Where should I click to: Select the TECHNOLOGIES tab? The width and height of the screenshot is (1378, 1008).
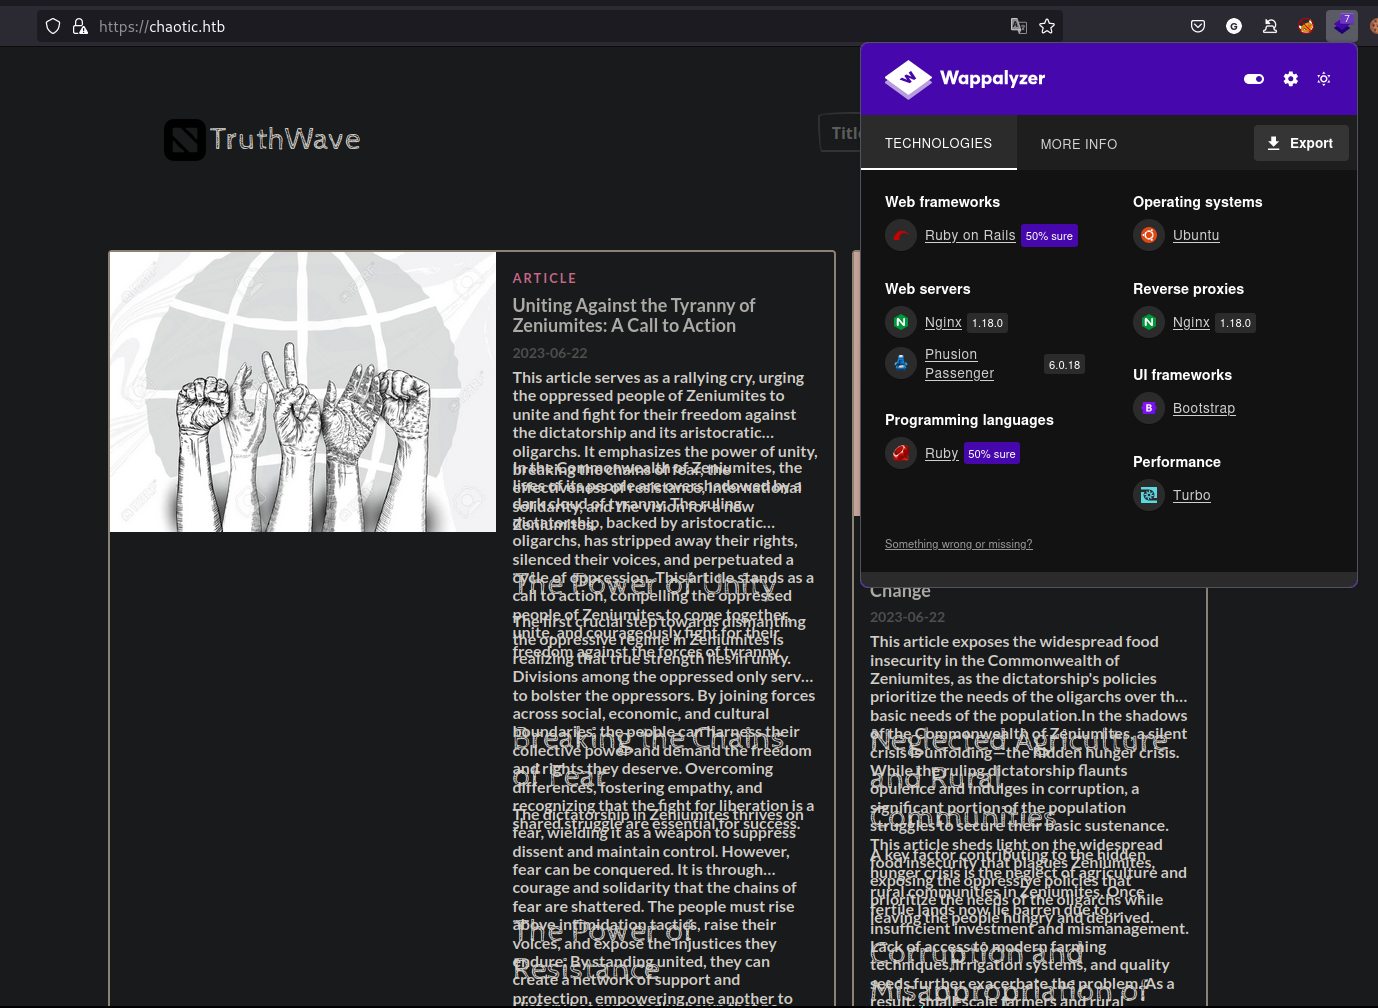[938, 143]
